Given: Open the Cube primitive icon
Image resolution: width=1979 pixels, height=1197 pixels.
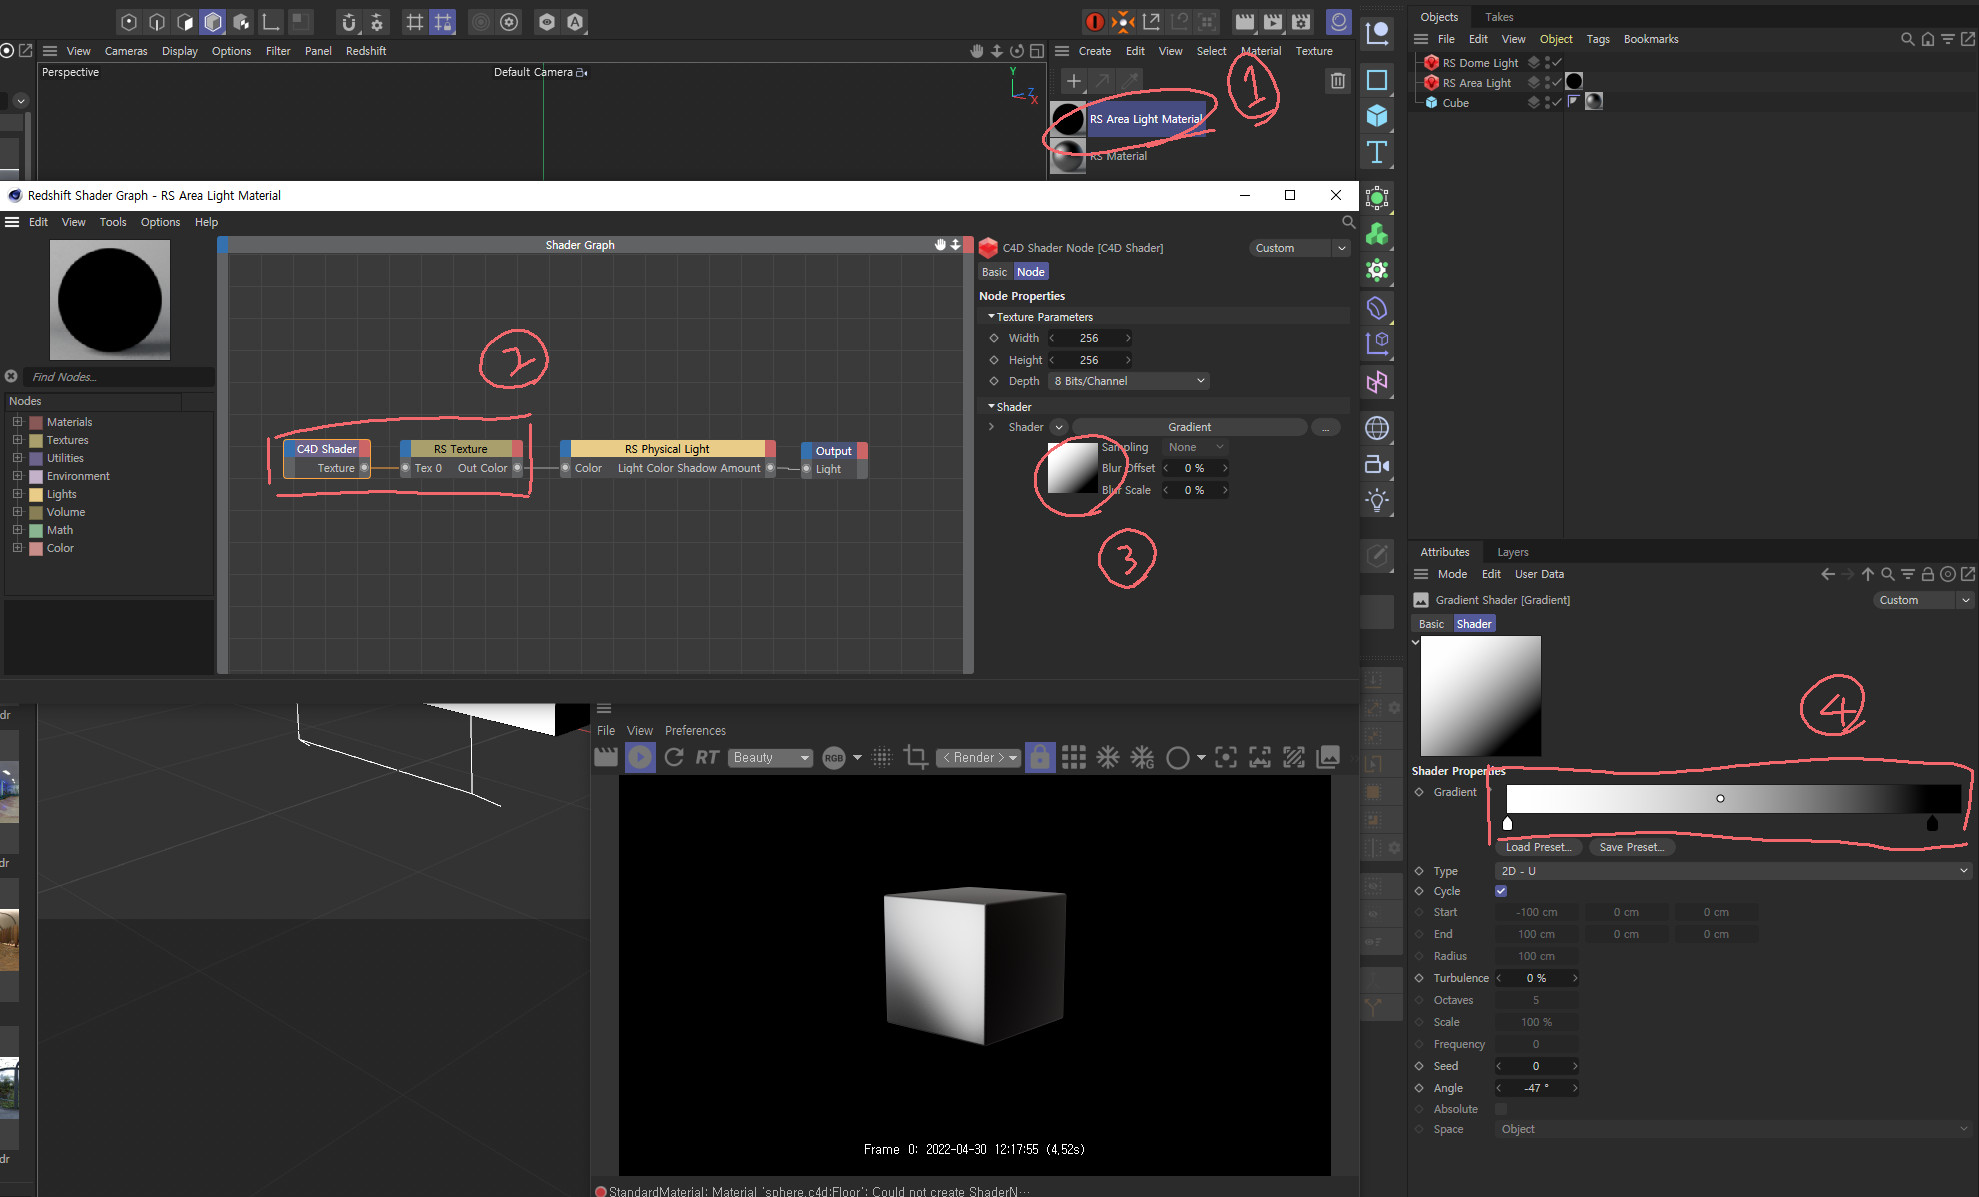Looking at the screenshot, I should tap(1377, 116).
